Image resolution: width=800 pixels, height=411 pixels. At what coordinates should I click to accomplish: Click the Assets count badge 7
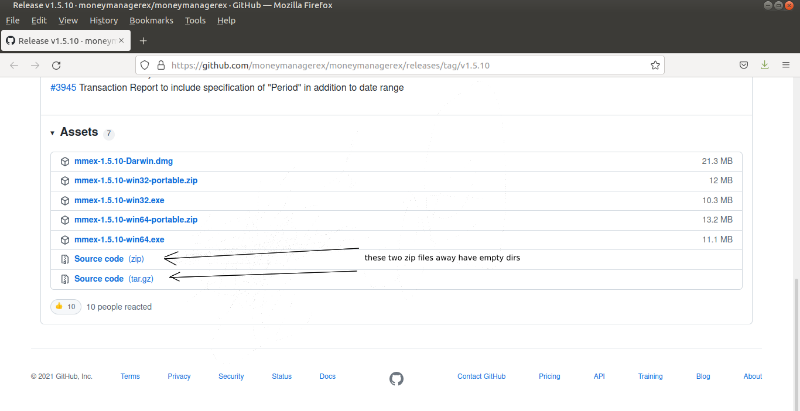point(109,134)
